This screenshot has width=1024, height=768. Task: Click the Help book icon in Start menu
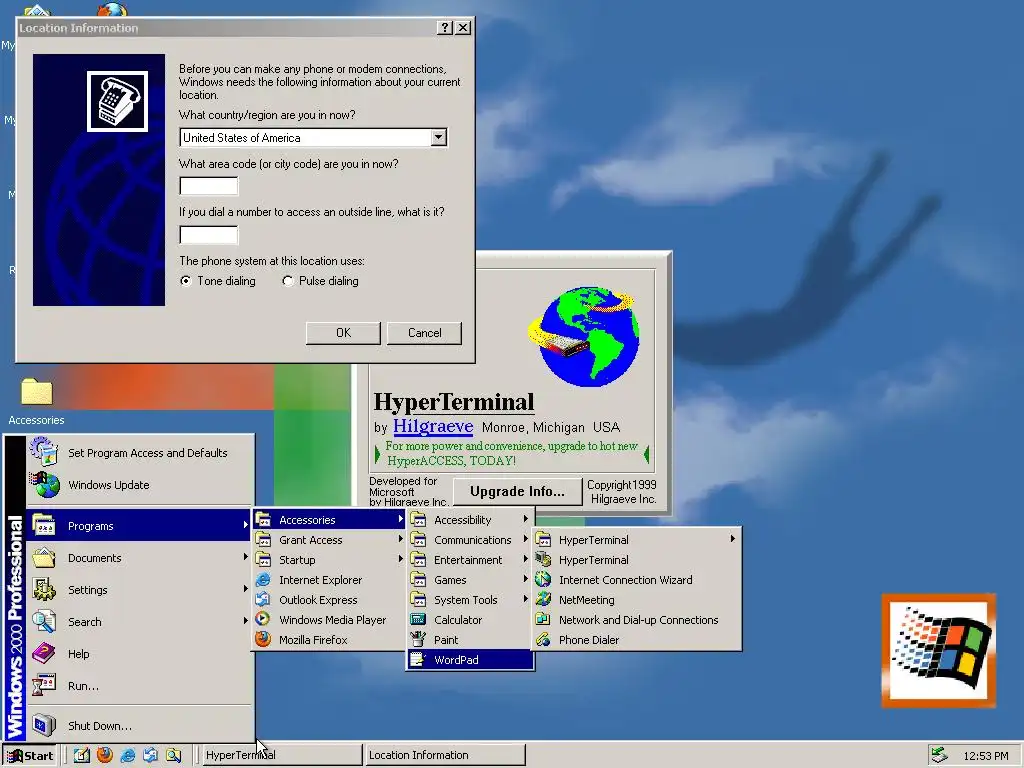click(44, 653)
